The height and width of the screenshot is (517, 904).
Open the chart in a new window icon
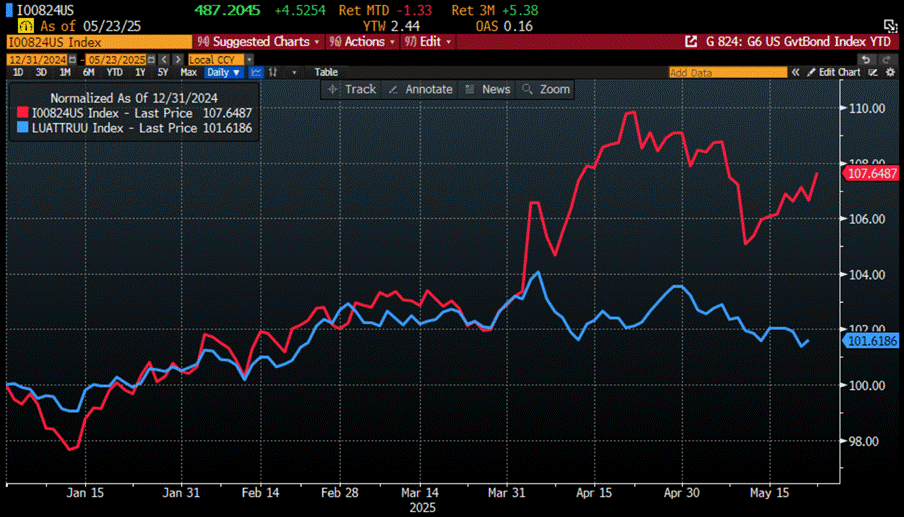691,41
